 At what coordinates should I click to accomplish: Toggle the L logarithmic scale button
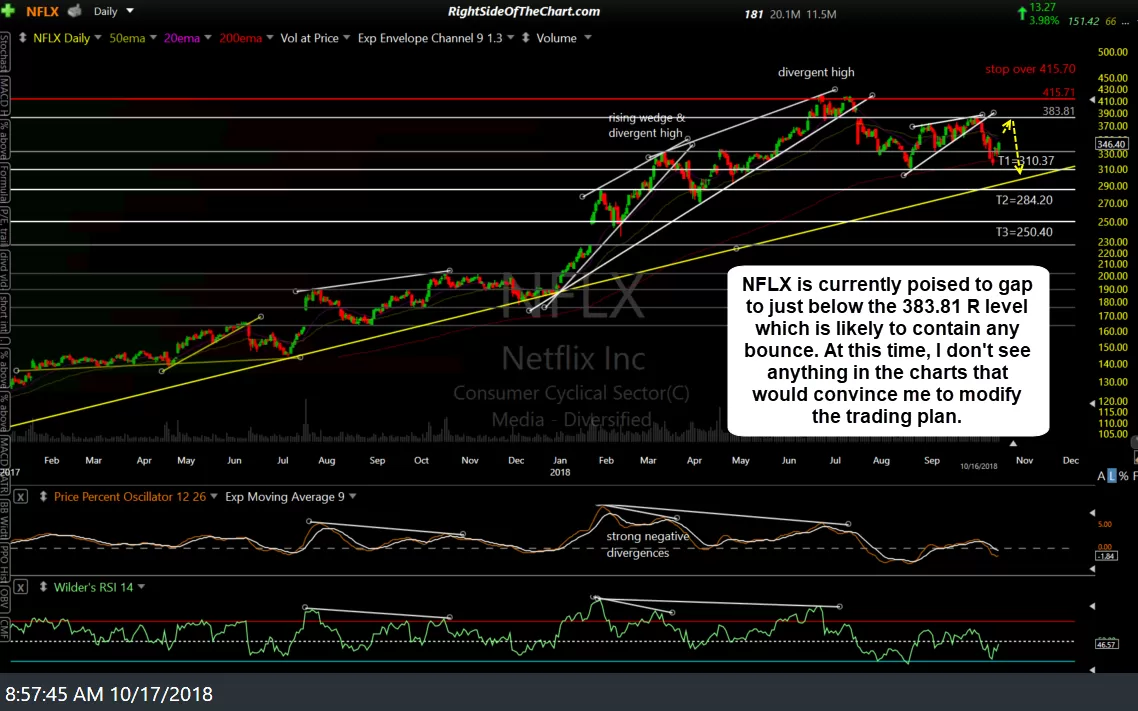(1112, 476)
